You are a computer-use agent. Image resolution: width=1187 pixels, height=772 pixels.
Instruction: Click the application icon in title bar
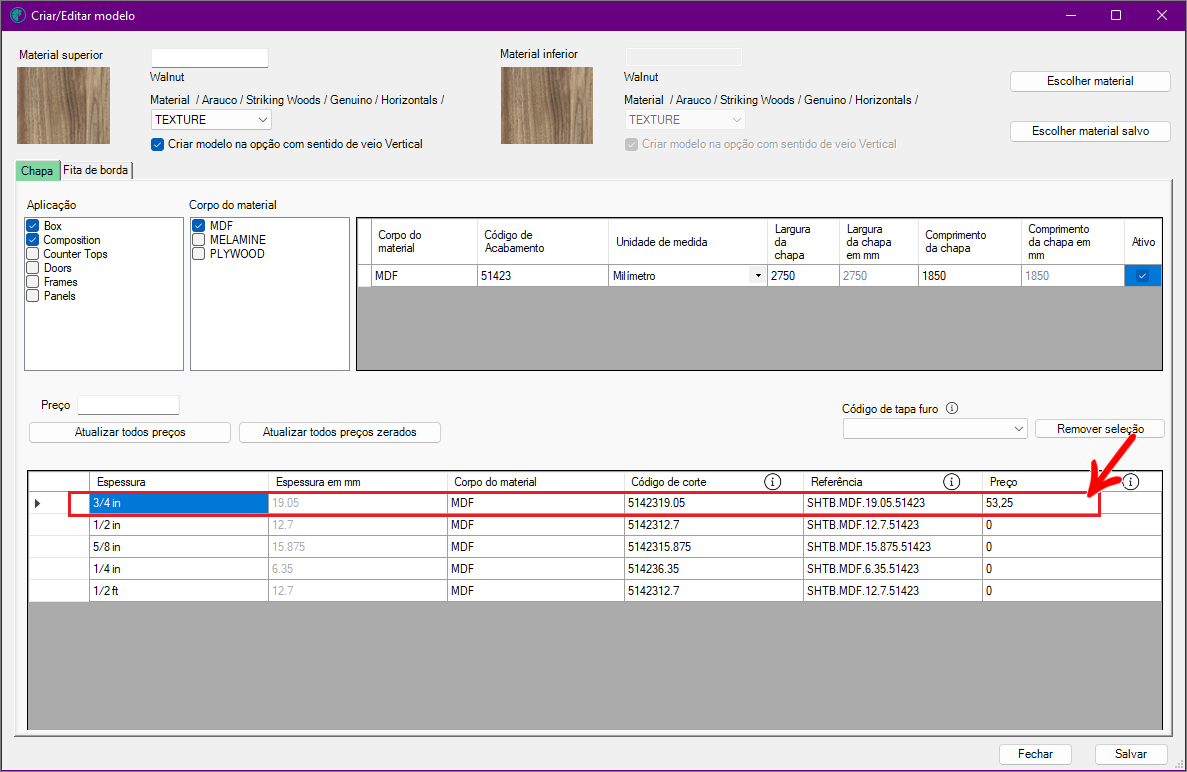(x=17, y=16)
